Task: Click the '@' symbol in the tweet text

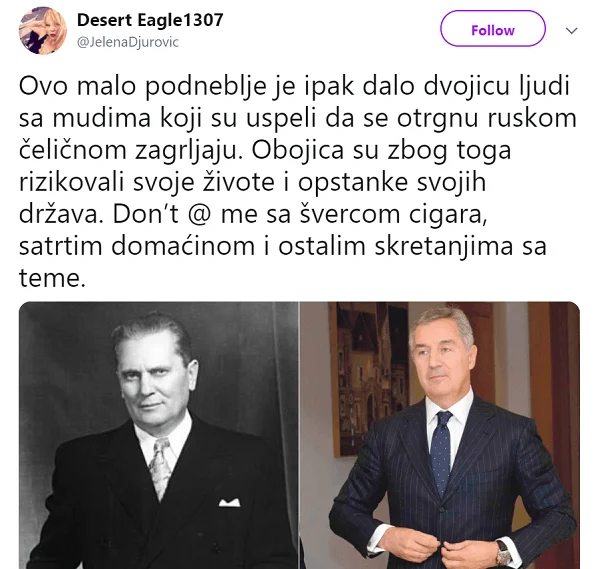Action: coord(199,214)
